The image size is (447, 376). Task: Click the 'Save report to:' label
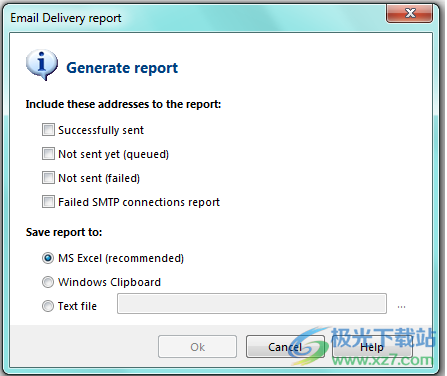click(64, 232)
